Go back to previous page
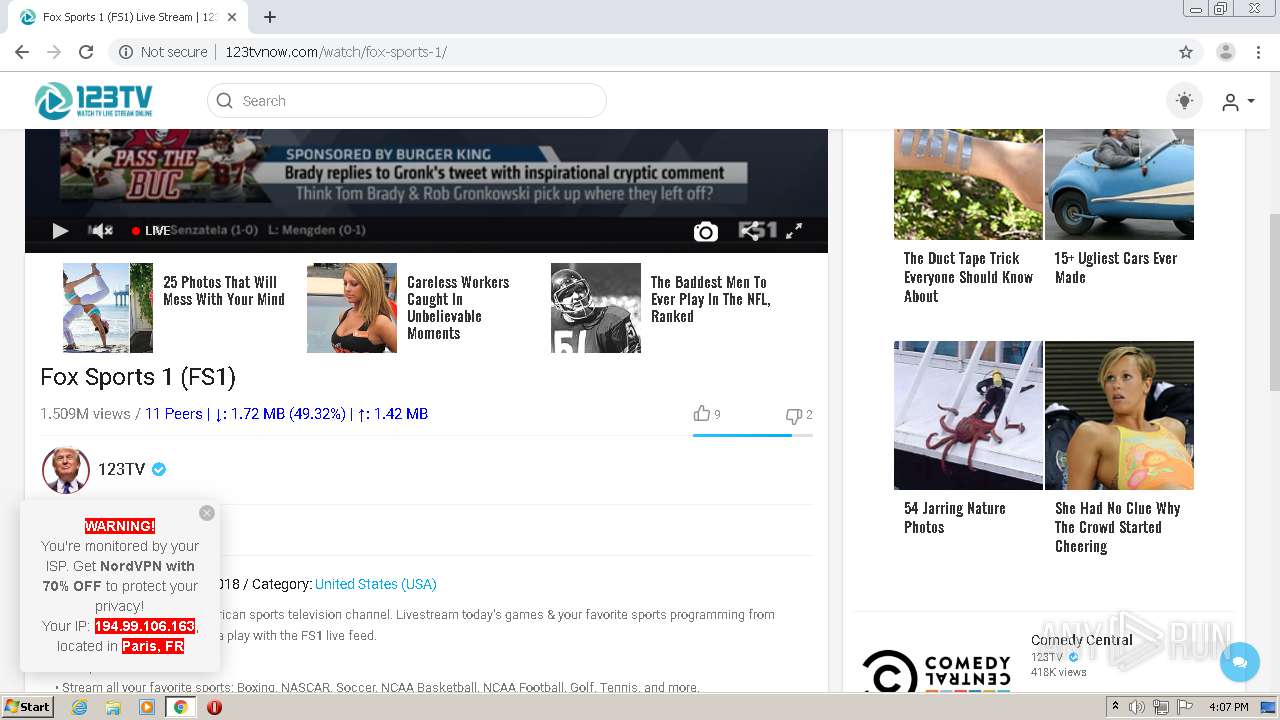Viewport: 1280px width, 720px height. (22, 52)
